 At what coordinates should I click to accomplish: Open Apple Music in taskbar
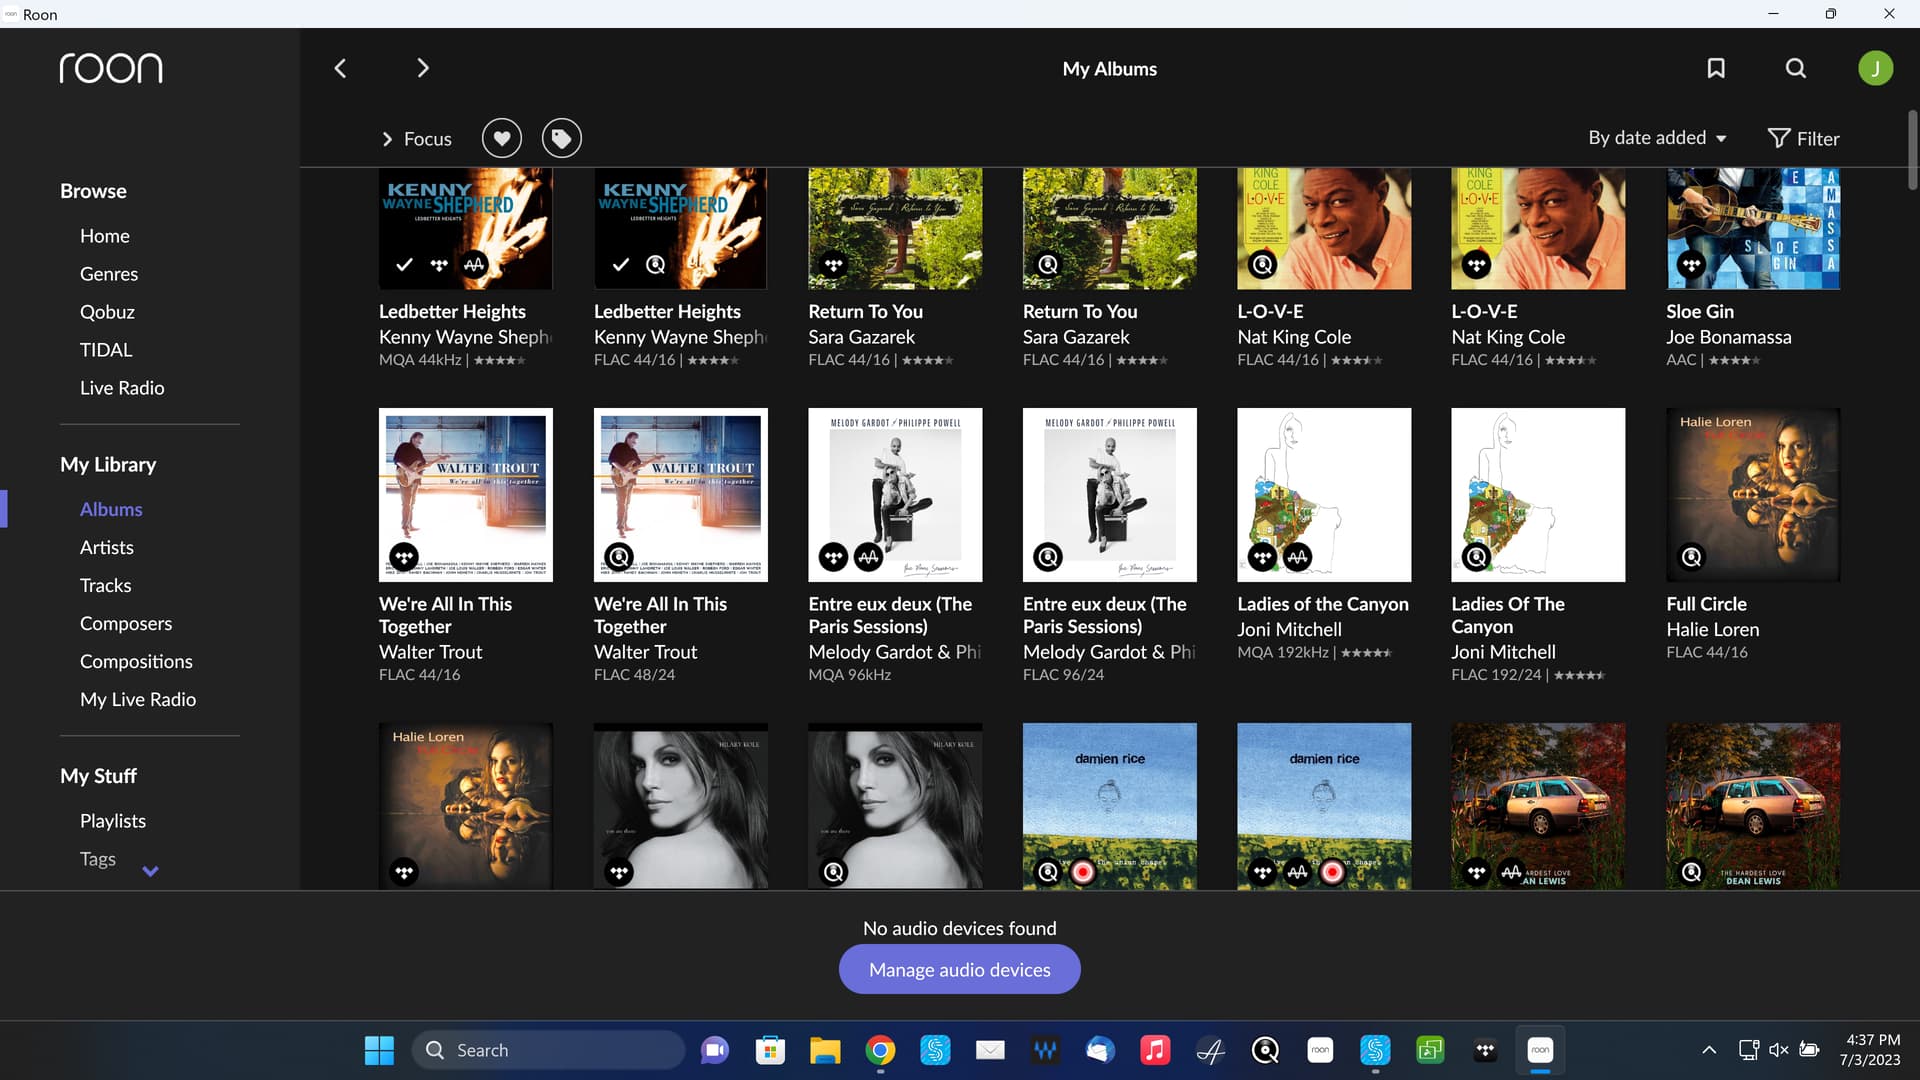(x=1154, y=1050)
